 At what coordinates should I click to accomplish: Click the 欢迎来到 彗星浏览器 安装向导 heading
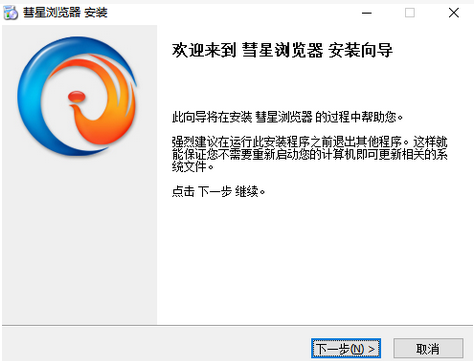(282, 51)
